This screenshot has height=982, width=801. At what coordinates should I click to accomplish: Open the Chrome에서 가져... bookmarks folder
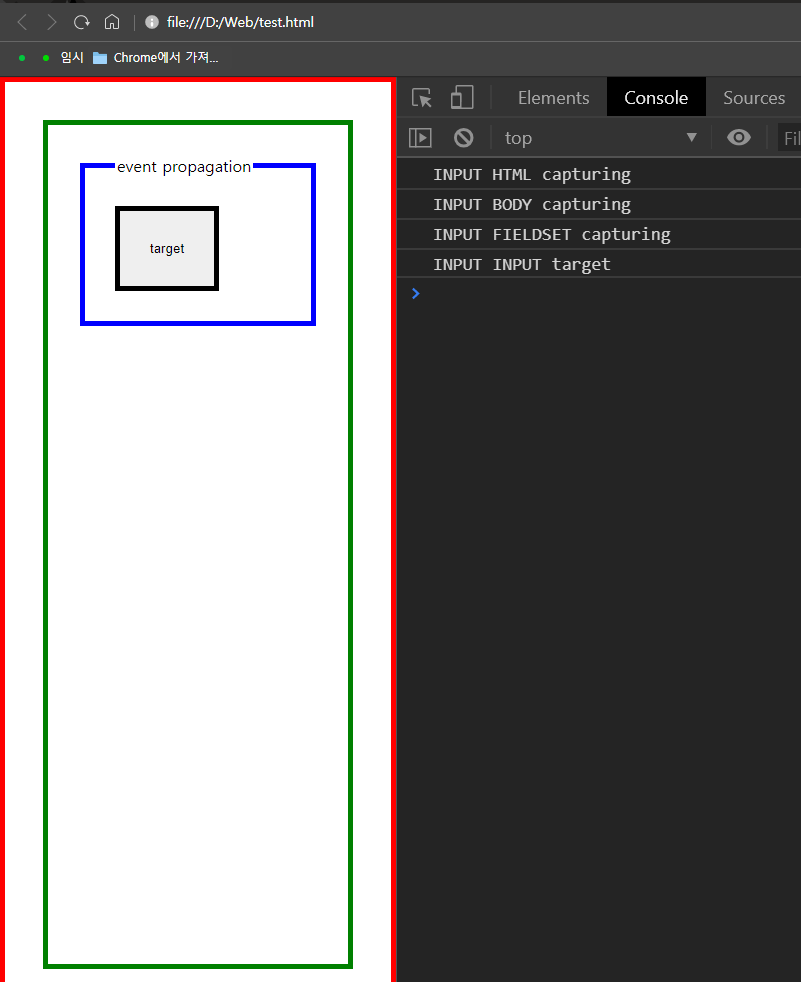pos(155,58)
